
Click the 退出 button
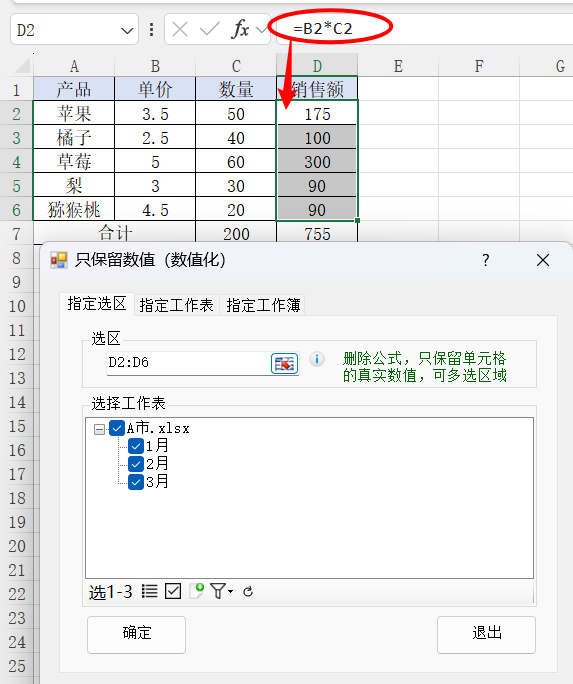486,634
